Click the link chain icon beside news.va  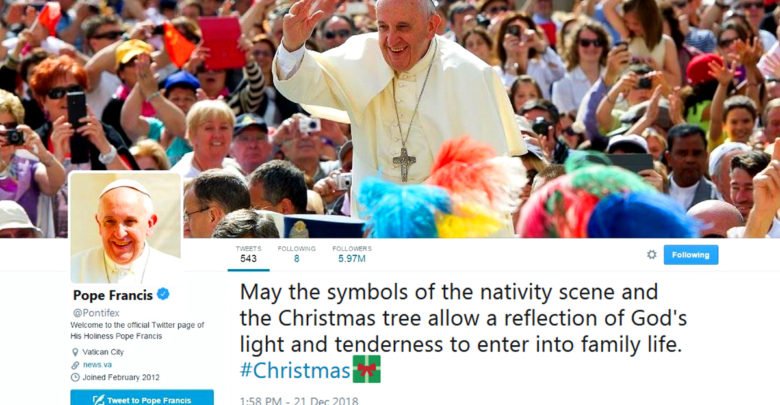coord(75,365)
